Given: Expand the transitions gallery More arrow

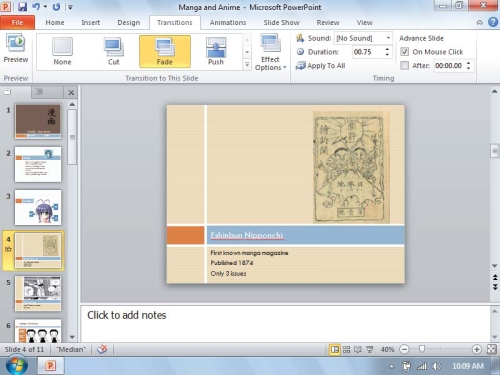Looking at the screenshot, I should coord(247,64).
